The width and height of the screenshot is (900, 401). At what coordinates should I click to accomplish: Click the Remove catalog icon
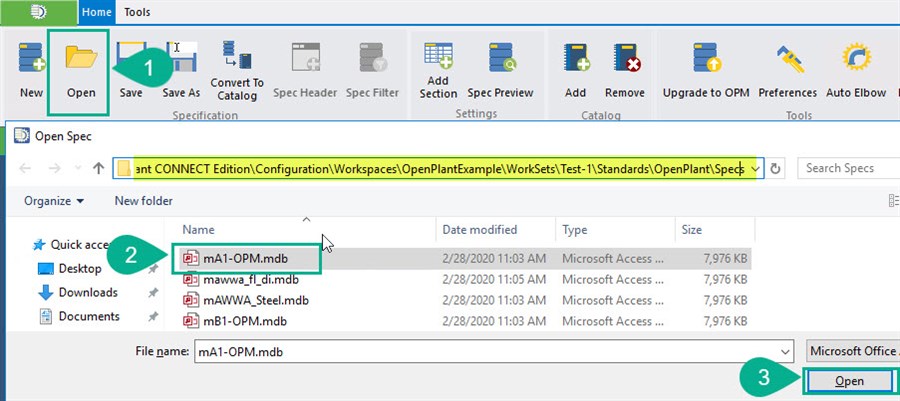pyautogui.click(x=626, y=57)
